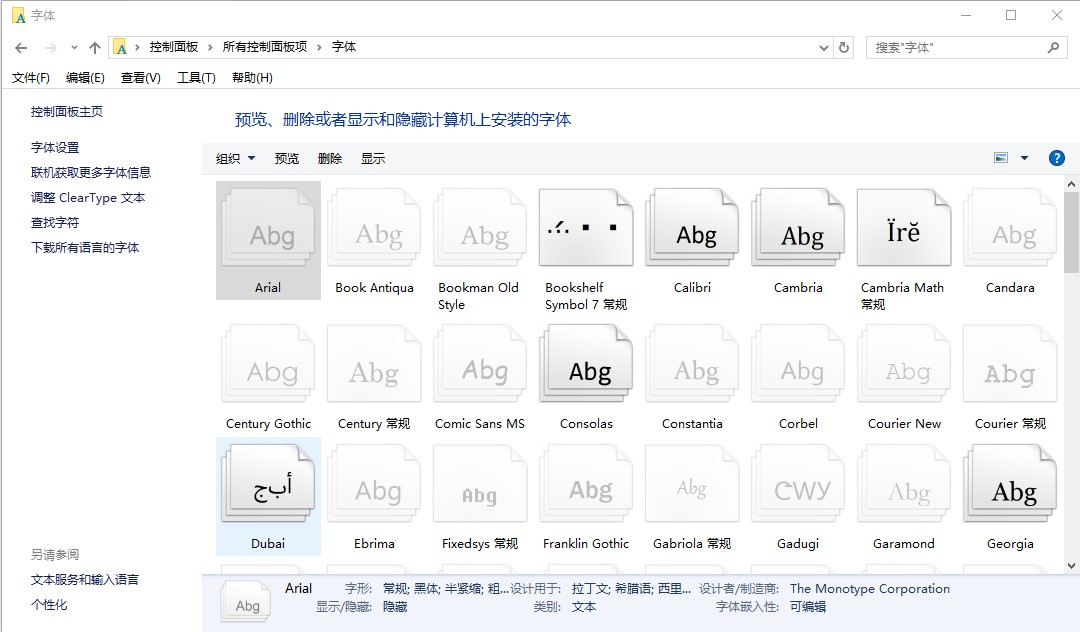Select the Georgia font icon
The image size is (1080, 632).
click(1010, 484)
